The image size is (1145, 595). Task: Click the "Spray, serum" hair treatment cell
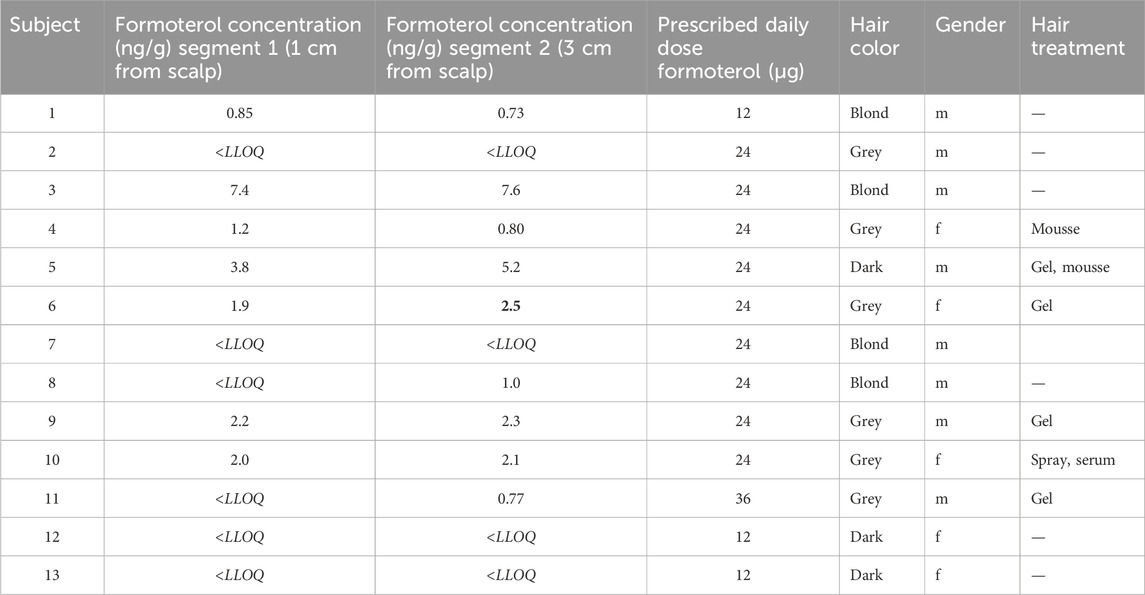pyautogui.click(x=1070, y=460)
